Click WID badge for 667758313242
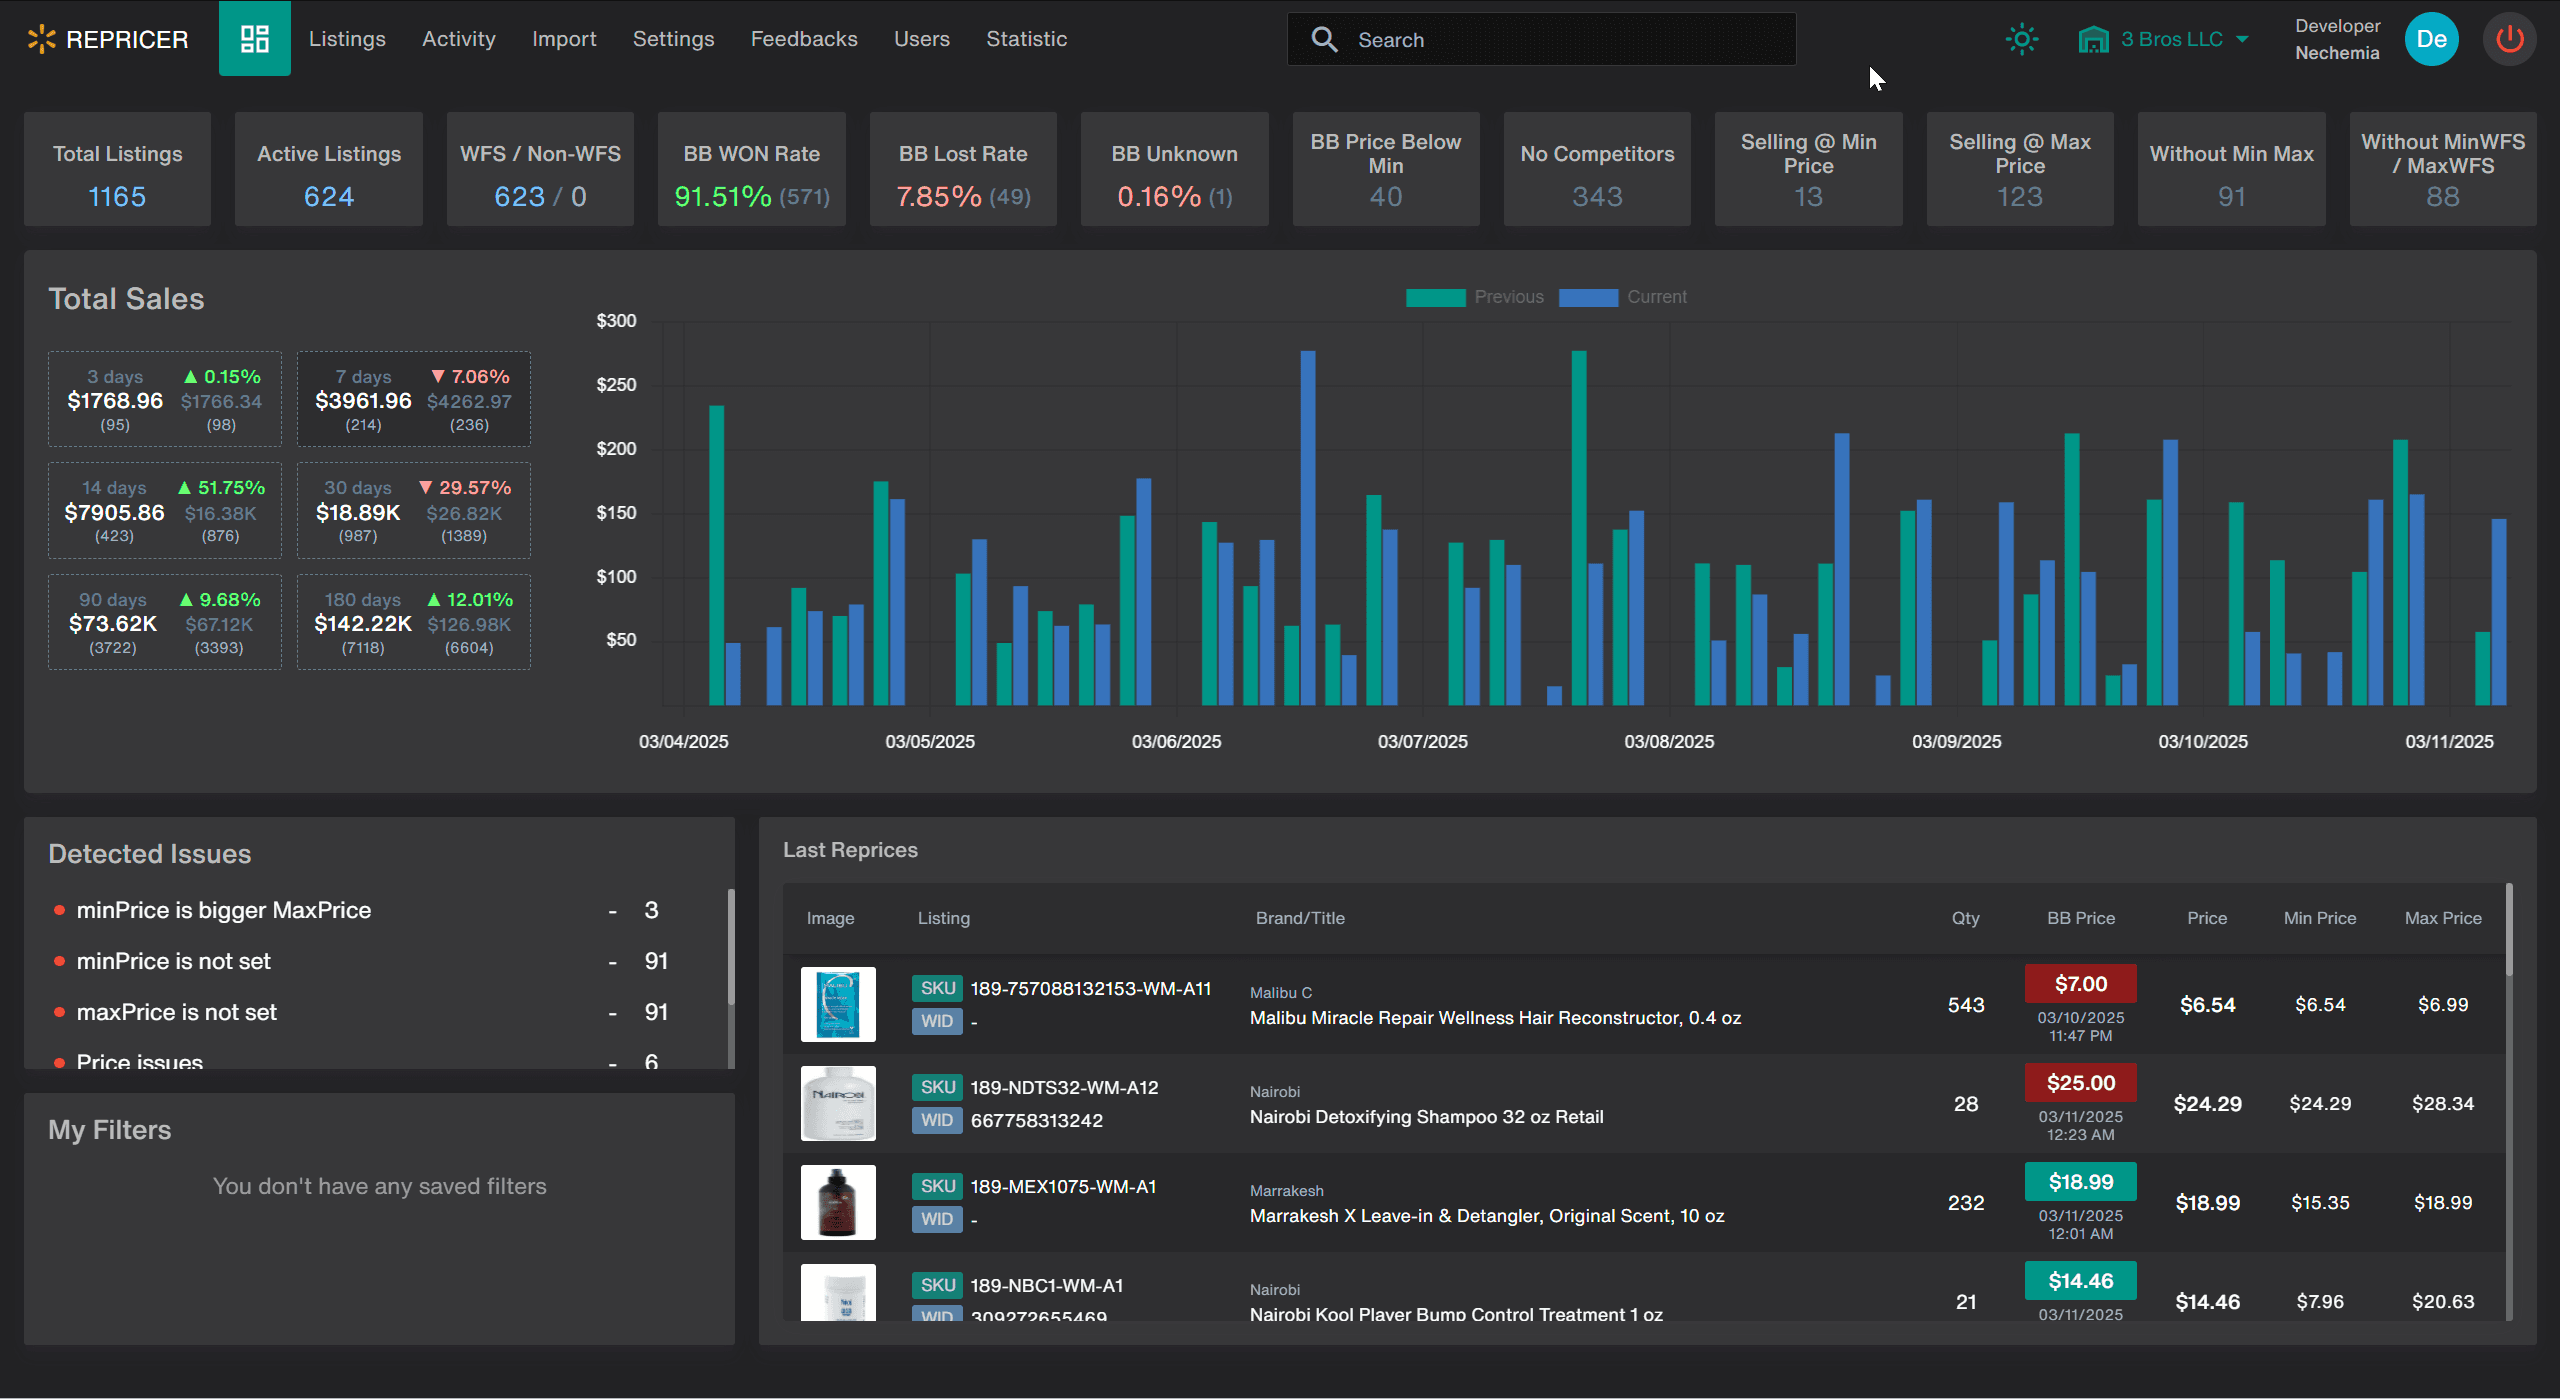 click(937, 1120)
